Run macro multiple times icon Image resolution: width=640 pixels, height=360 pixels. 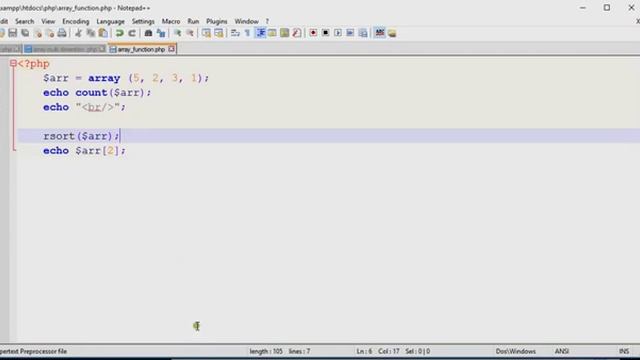[350, 33]
